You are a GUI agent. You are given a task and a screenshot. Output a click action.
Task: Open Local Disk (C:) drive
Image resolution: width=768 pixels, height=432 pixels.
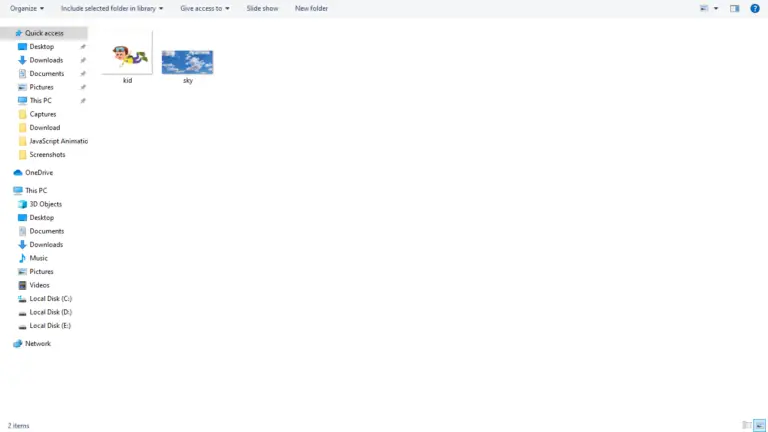click(x=50, y=298)
